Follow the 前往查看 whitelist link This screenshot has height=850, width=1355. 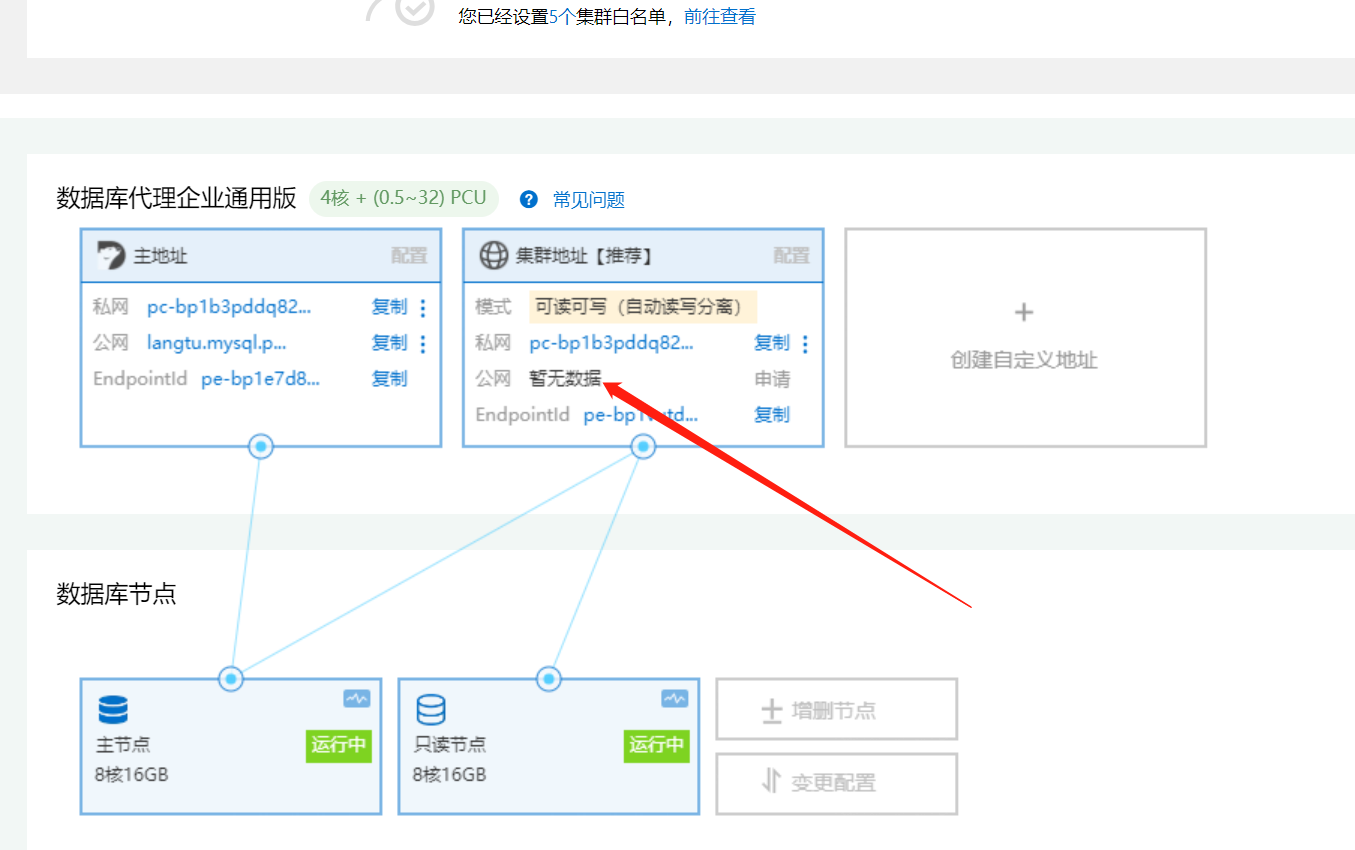coord(720,16)
